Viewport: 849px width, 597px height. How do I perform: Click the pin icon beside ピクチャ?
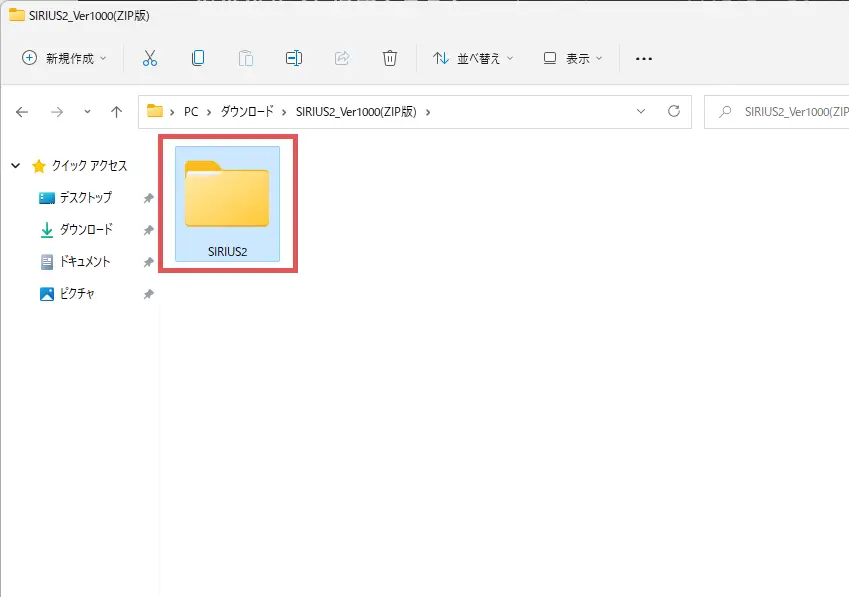click(x=148, y=294)
